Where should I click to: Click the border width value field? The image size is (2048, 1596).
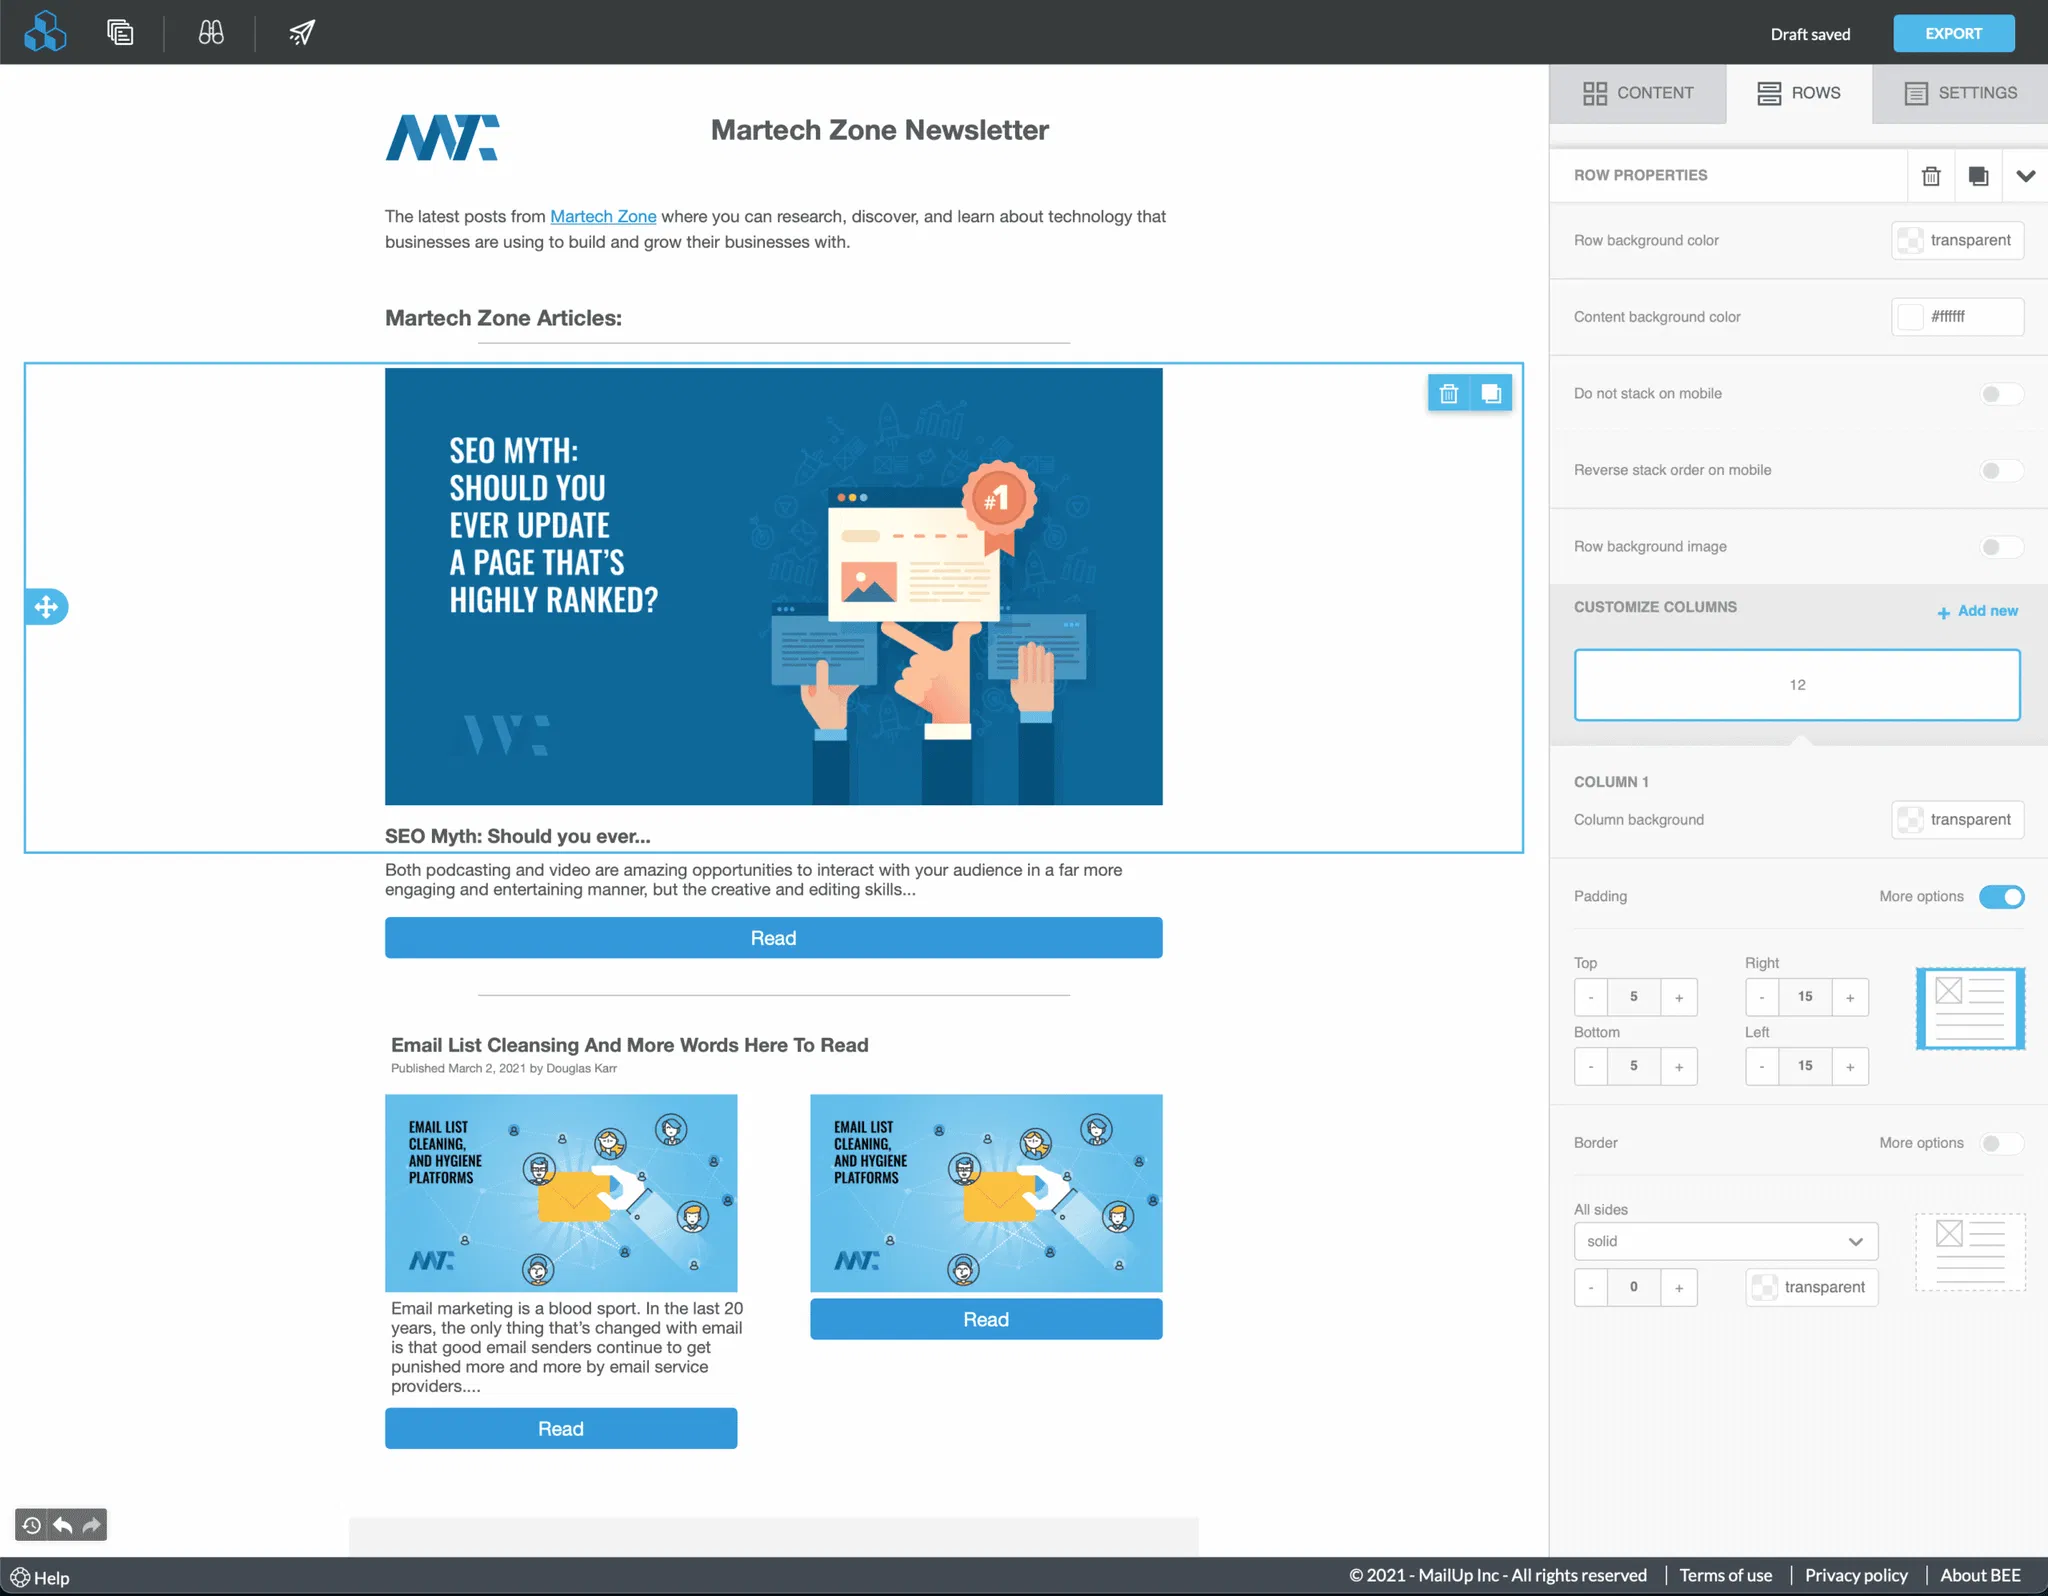pos(1634,1287)
